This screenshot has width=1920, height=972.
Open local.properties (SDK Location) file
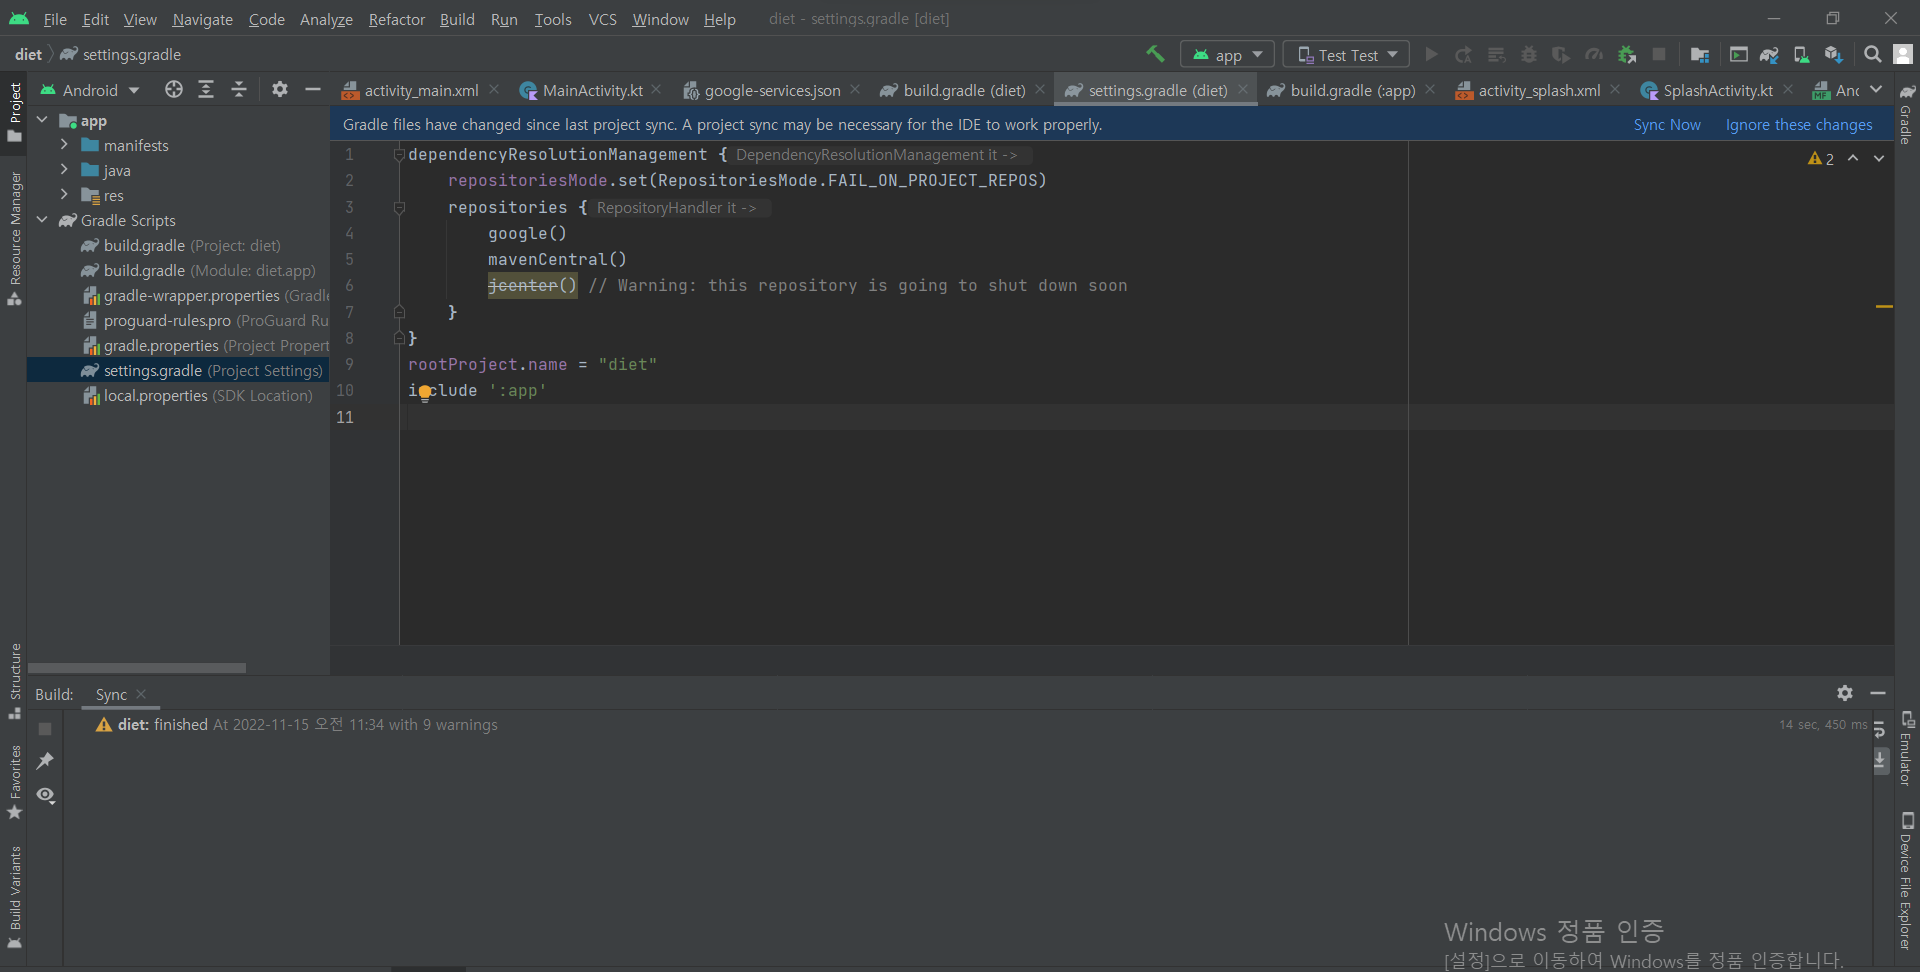click(197, 395)
